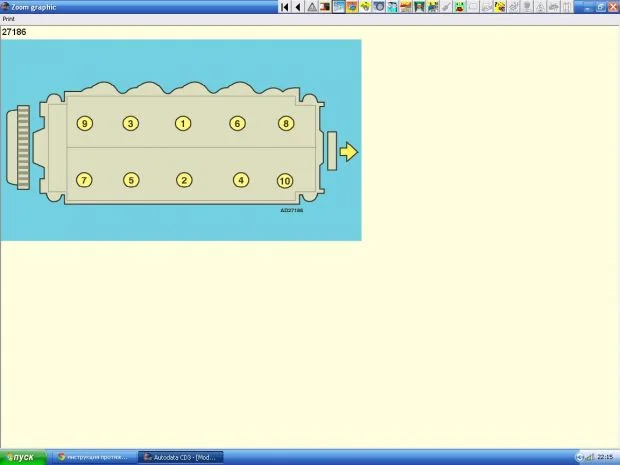Click the previous page arrow icon
The image size is (620, 465).
pyautogui.click(x=298, y=6)
